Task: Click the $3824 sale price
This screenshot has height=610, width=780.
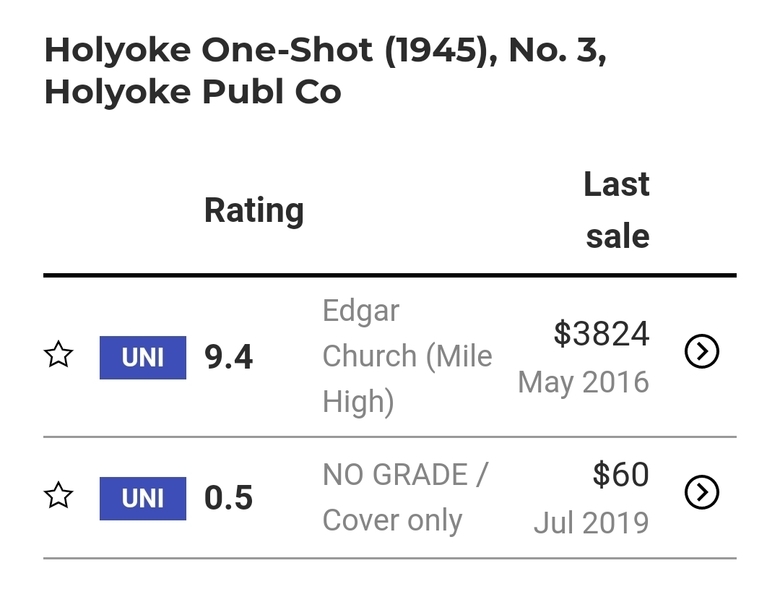Action: (x=601, y=333)
